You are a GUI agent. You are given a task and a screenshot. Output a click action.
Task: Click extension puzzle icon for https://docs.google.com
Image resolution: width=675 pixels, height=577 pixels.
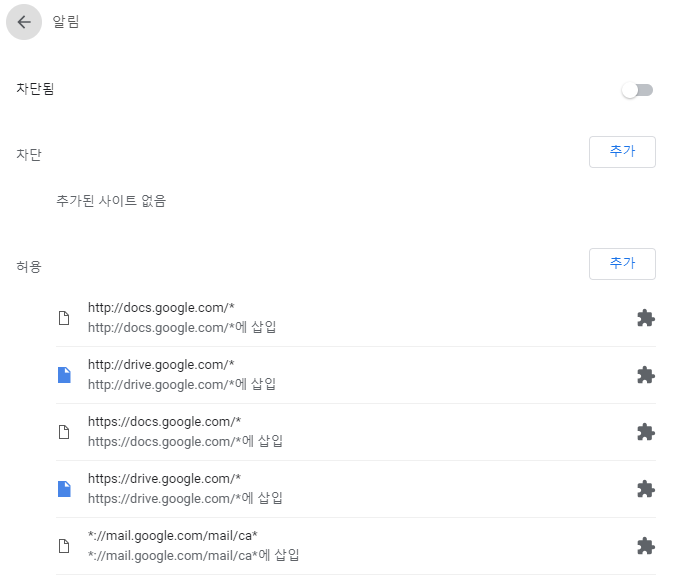[646, 432]
